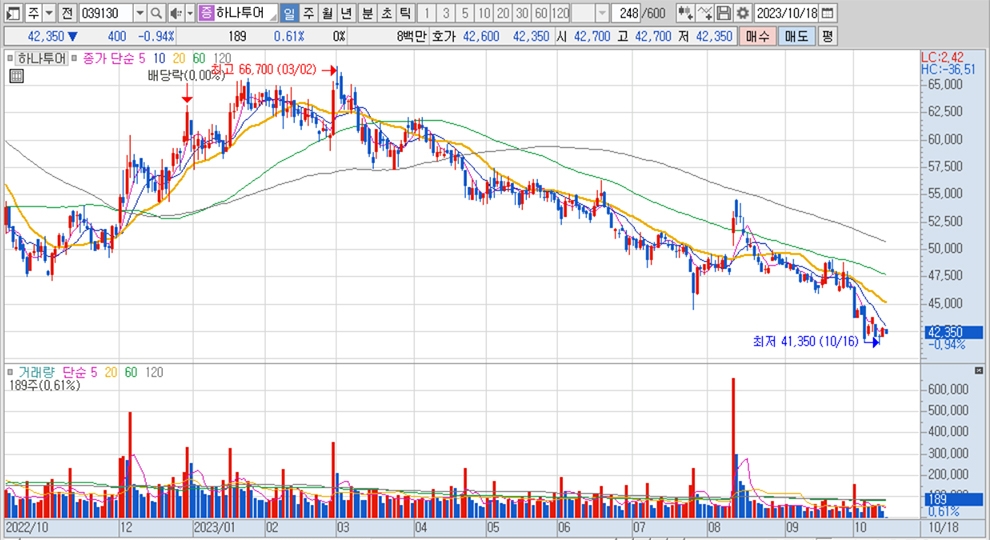990x540 pixels.
Task: Click the add line indicator icon
Action: click(705, 13)
